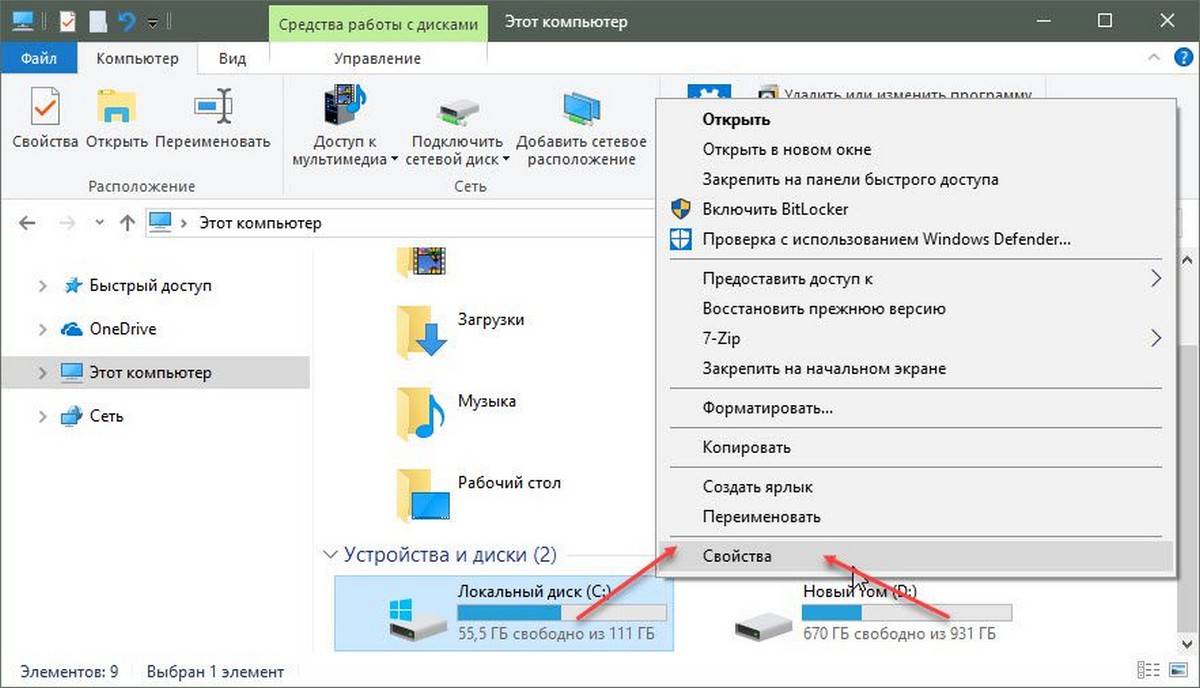1200x688 pixels.
Task: Click Добавить сетевое расположение icon
Action: coord(582,108)
